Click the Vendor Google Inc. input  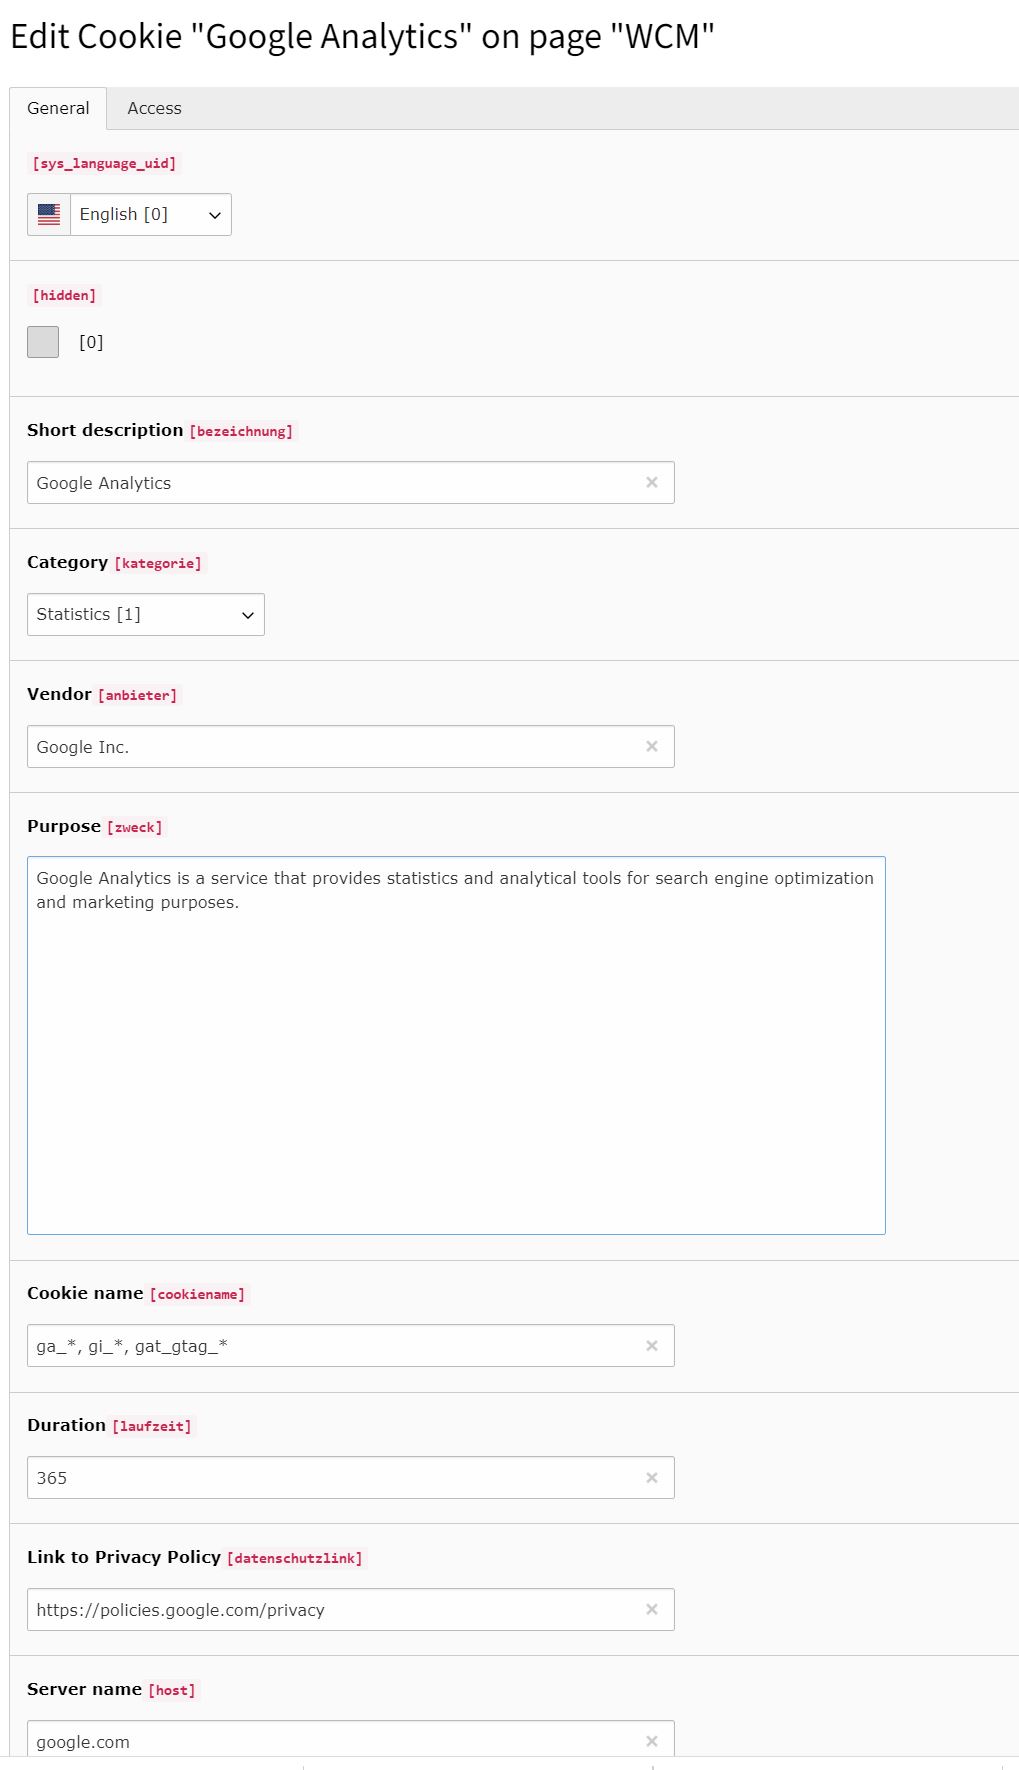[330, 747]
